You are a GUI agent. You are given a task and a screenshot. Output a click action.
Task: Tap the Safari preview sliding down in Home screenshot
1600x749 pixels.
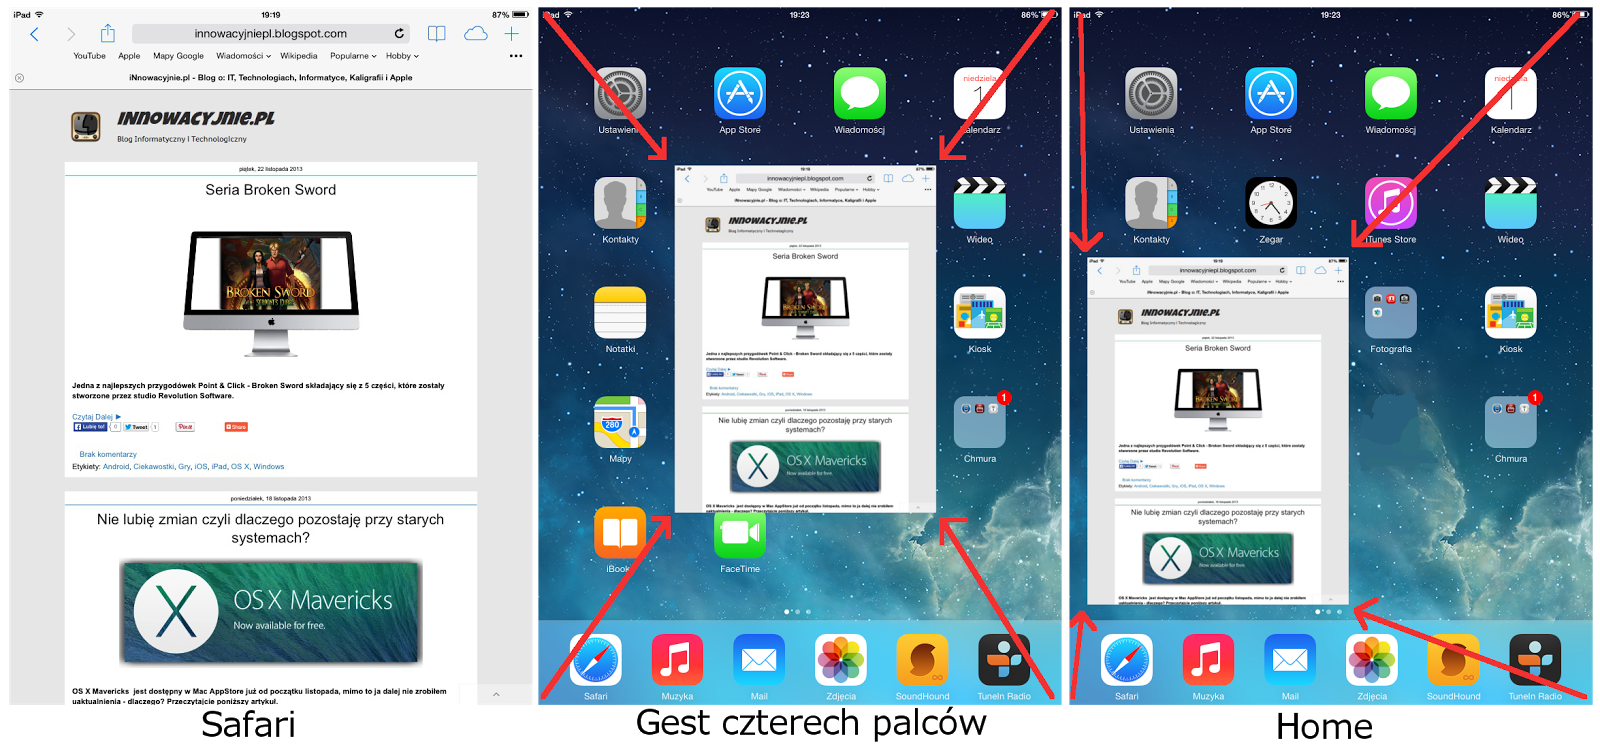tap(1218, 431)
